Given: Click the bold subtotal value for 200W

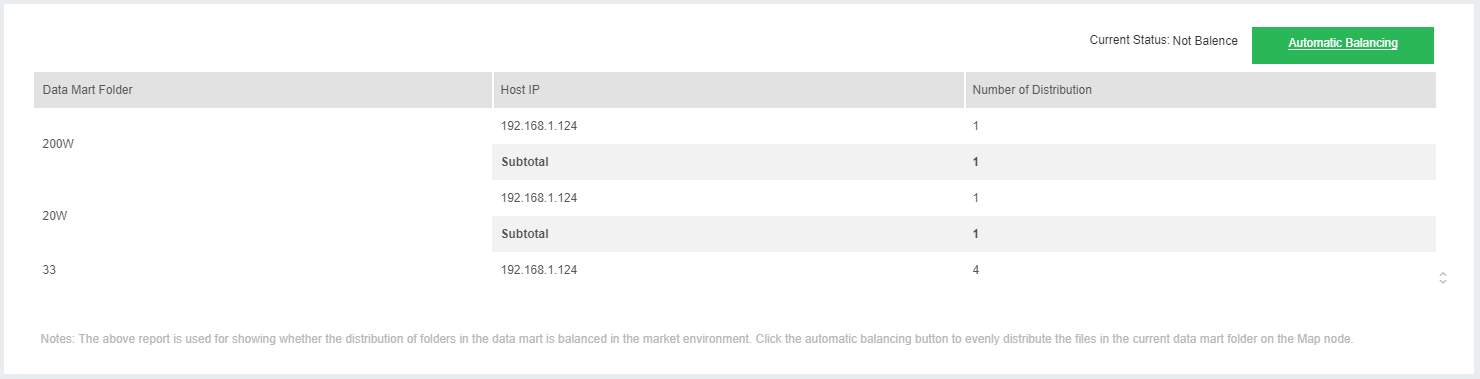Looking at the screenshot, I should 976,162.
